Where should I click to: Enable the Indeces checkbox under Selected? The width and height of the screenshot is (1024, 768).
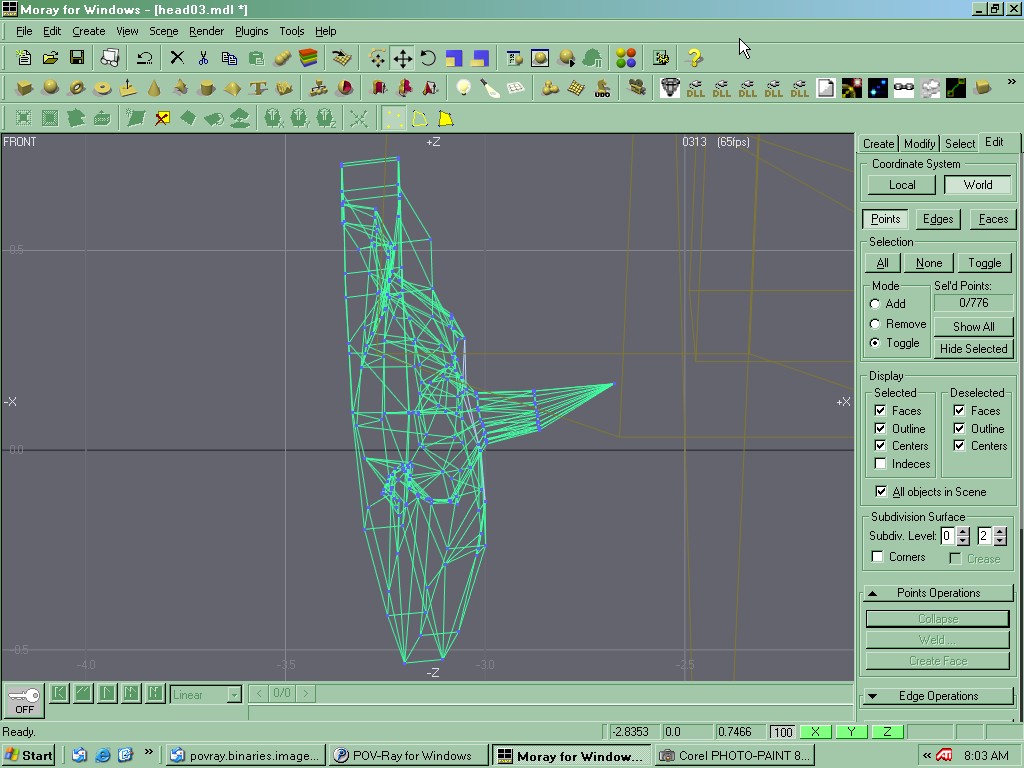click(x=880, y=464)
